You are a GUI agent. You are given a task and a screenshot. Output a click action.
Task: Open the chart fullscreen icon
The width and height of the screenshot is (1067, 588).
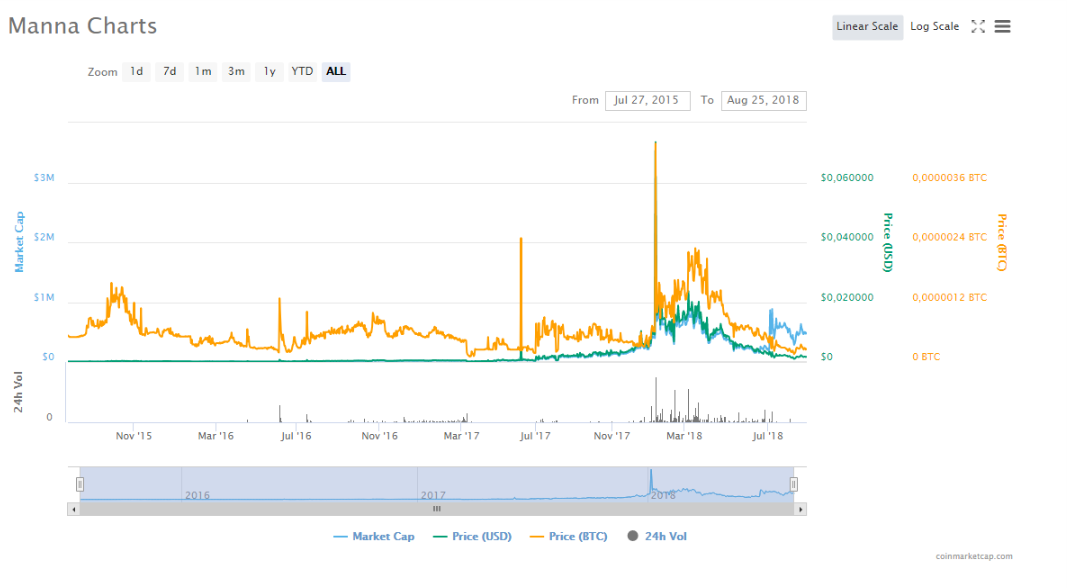pos(978,27)
